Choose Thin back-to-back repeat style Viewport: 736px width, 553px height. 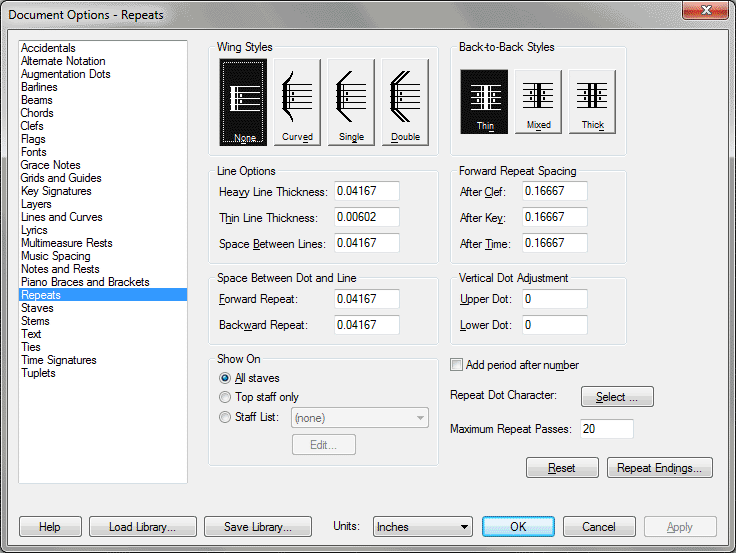tap(484, 101)
